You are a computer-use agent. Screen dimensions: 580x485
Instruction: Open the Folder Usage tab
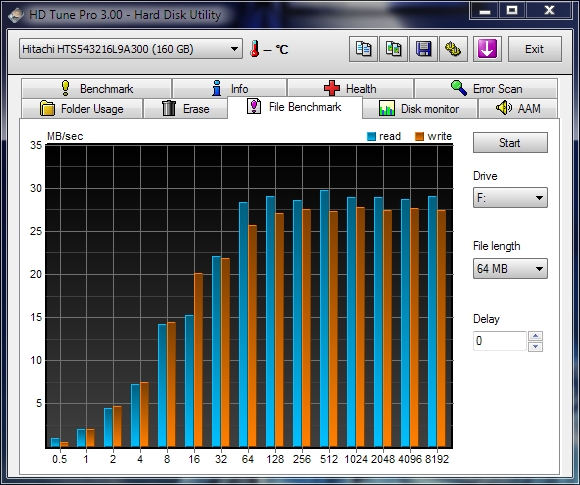pyautogui.click(x=82, y=109)
